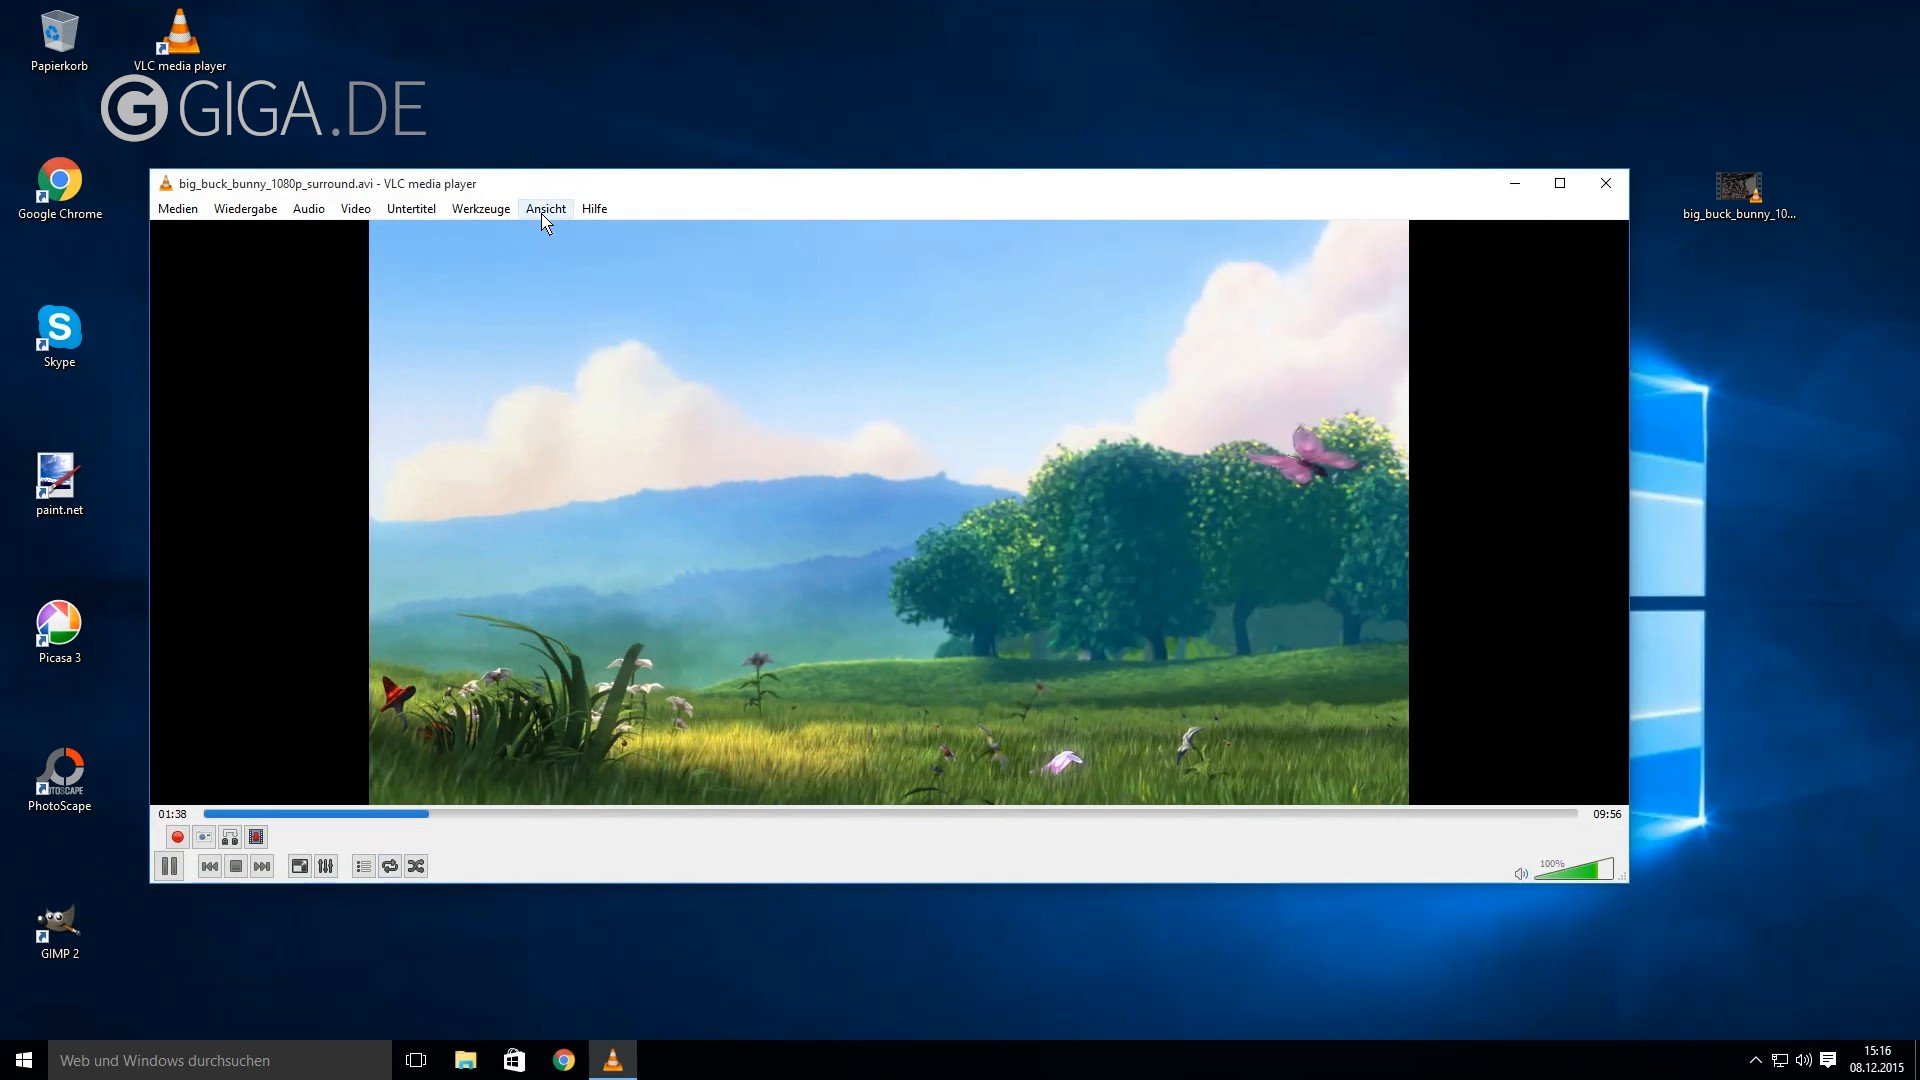The height and width of the screenshot is (1080, 1920).
Task: Click the previous chapter/track button
Action: coord(208,866)
